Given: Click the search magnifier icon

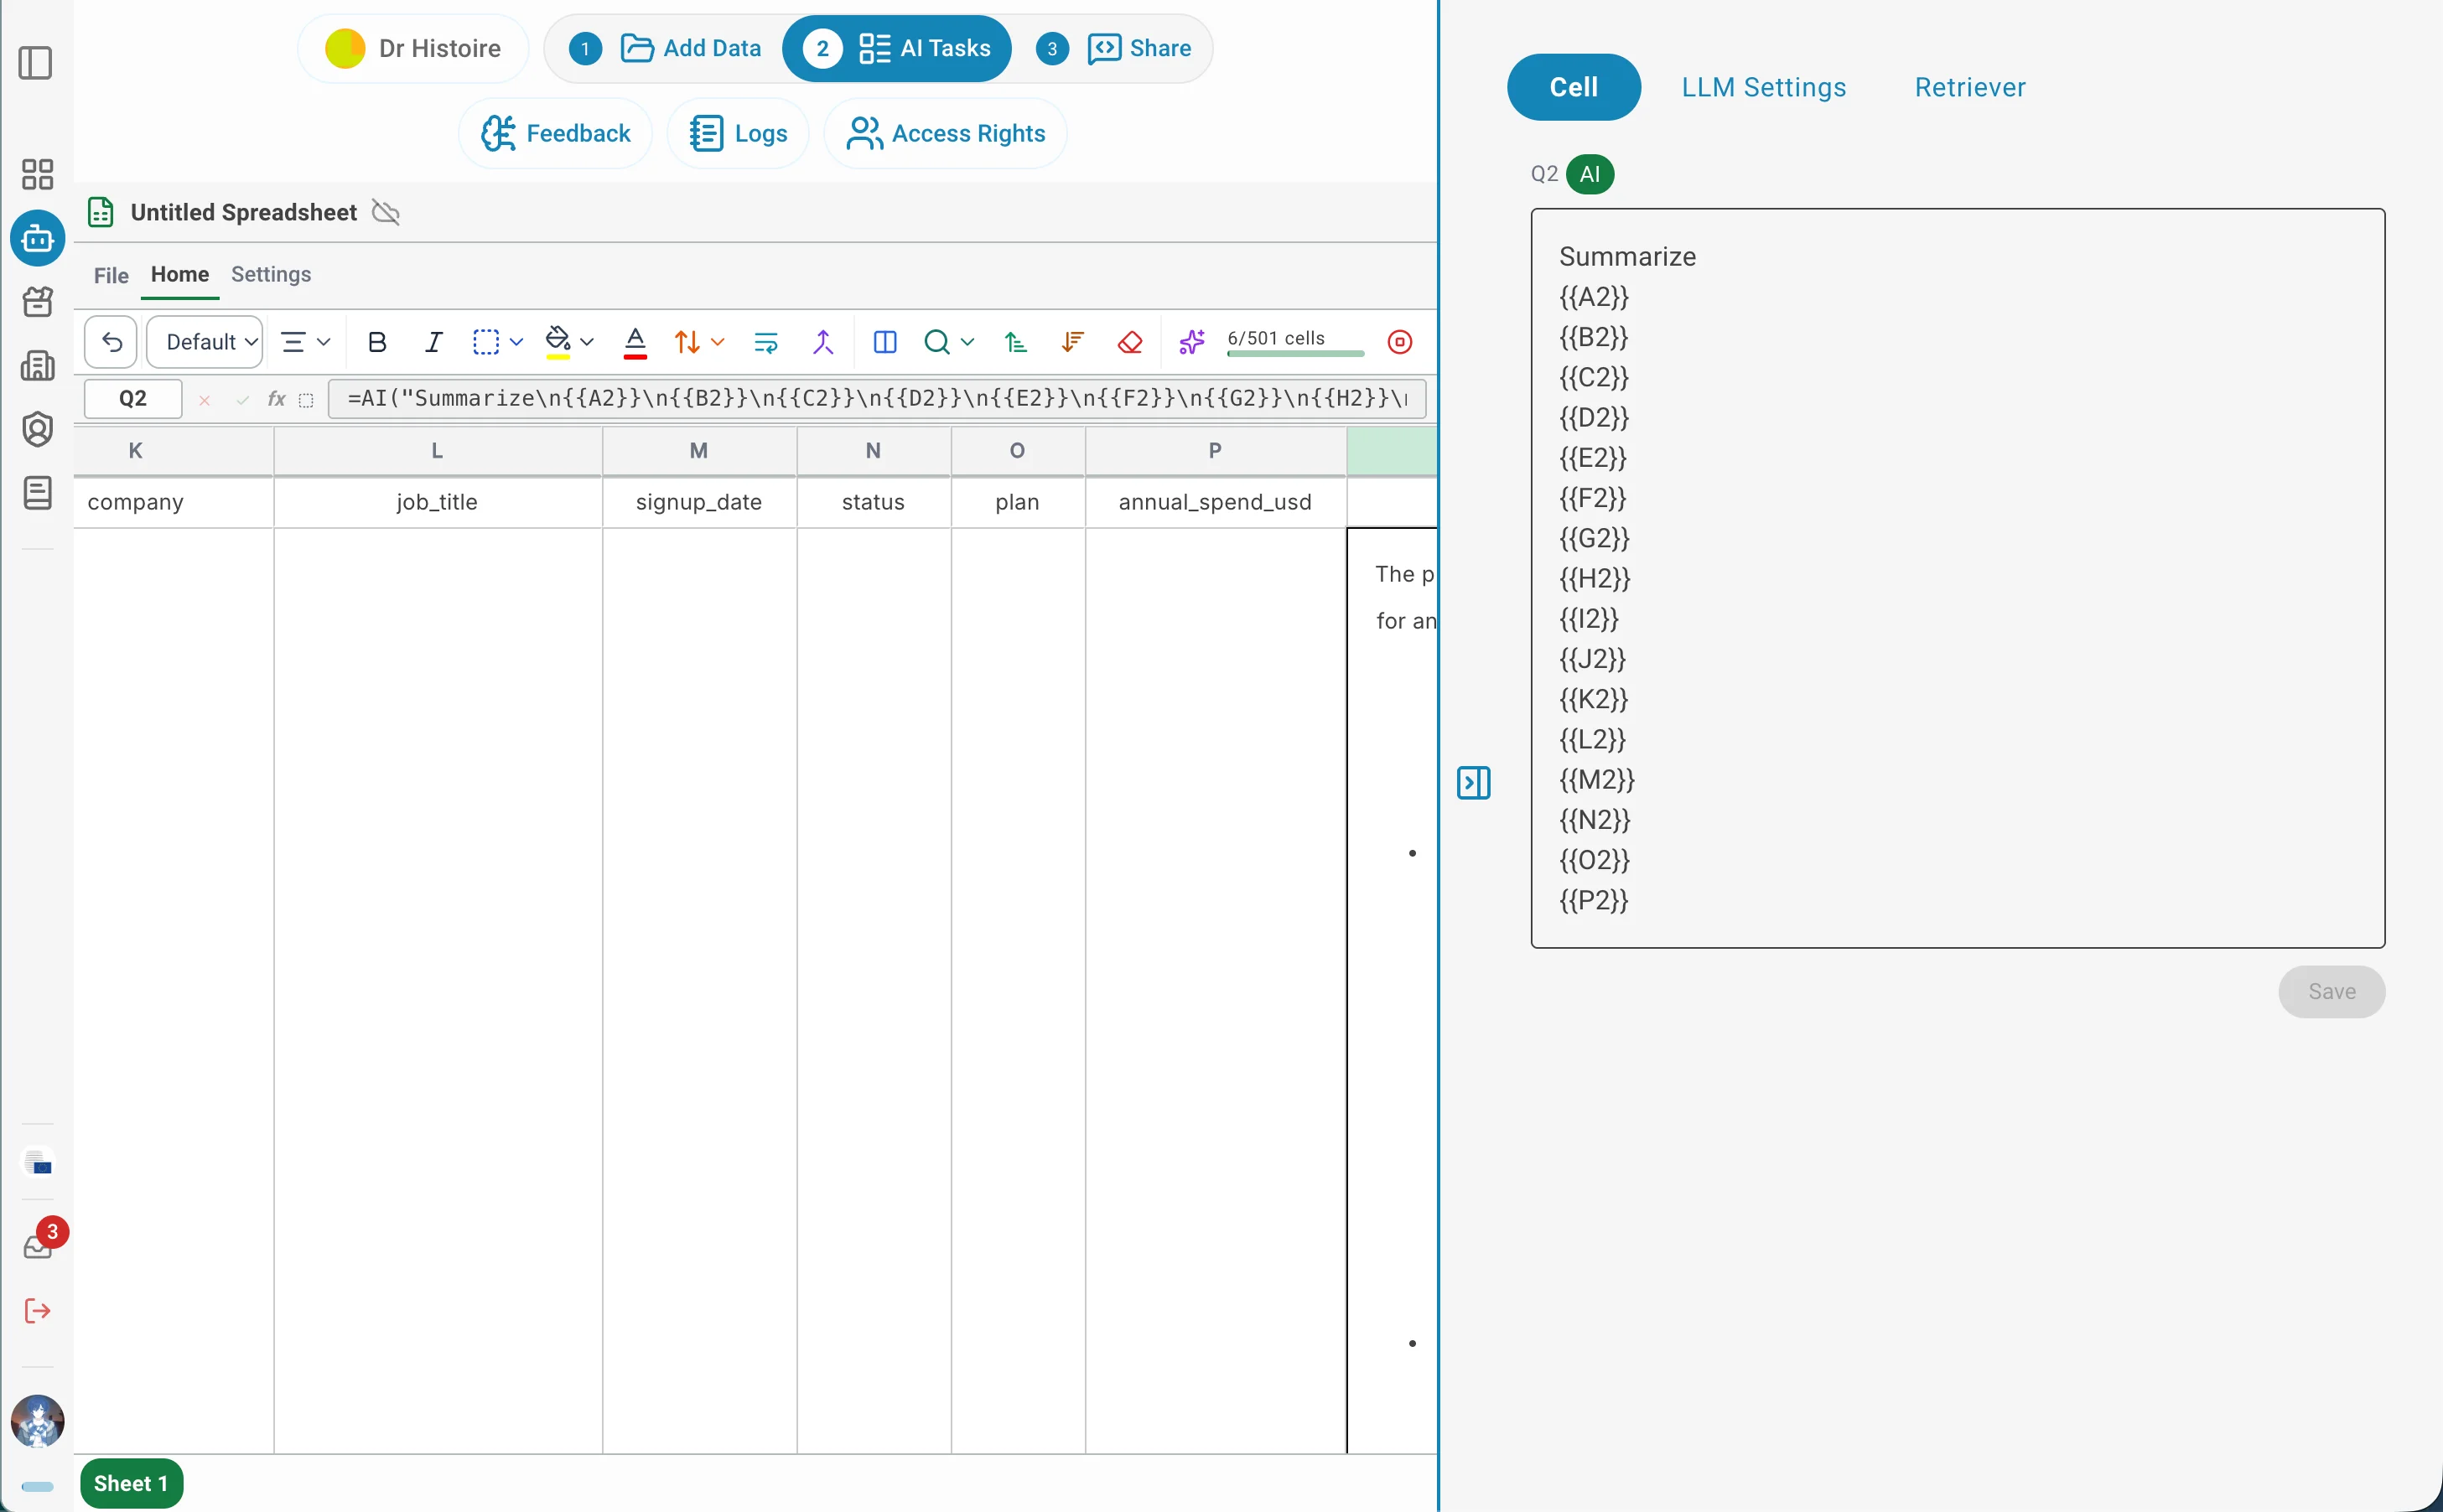Looking at the screenshot, I should [937, 342].
